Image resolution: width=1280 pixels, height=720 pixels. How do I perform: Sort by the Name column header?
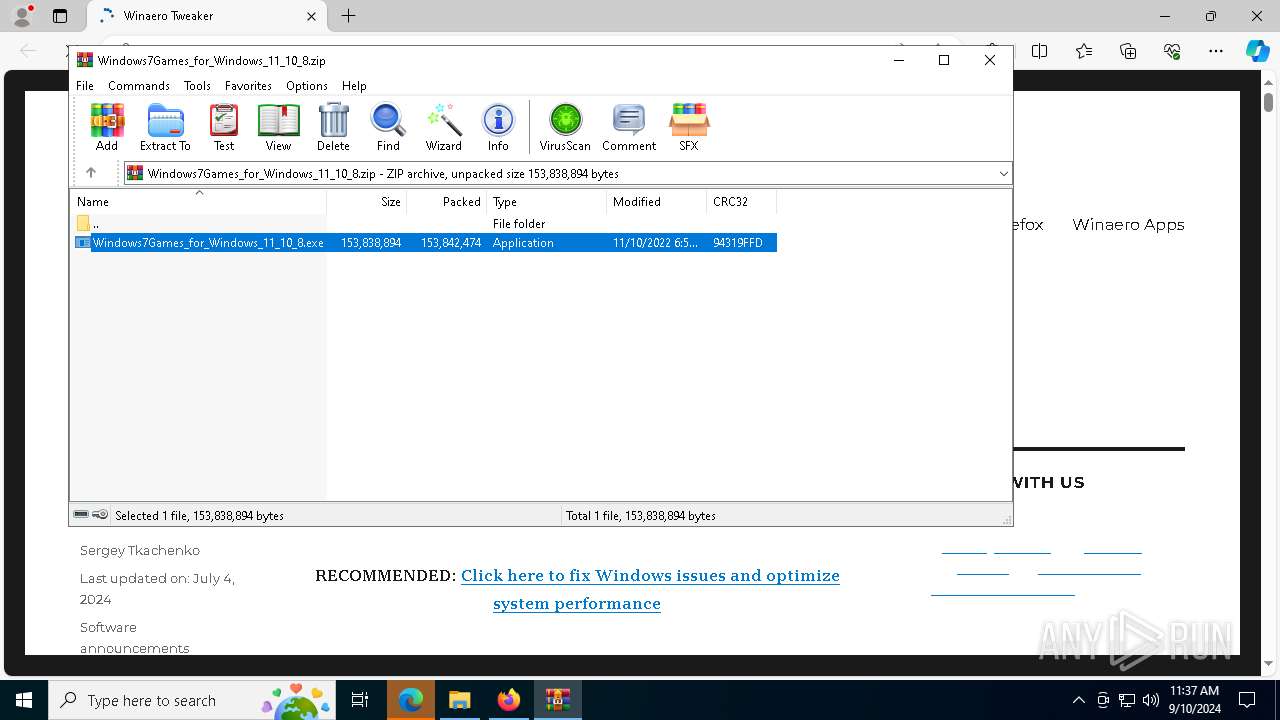tap(198, 201)
